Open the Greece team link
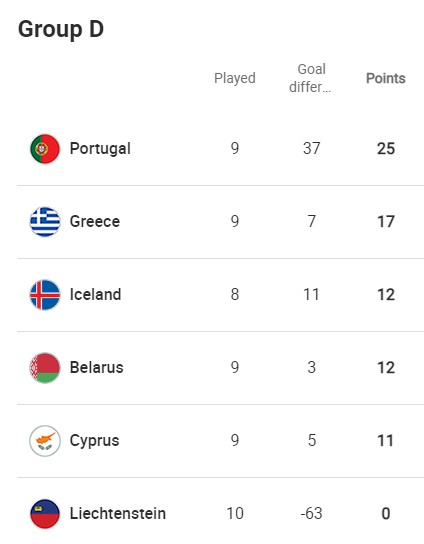The width and height of the screenshot is (424, 544). 95,221
